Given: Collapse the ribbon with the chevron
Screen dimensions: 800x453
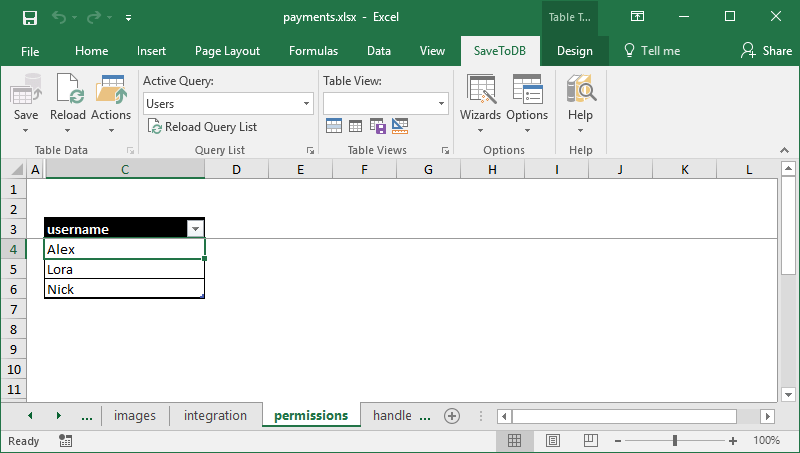Looking at the screenshot, I should (x=785, y=150).
